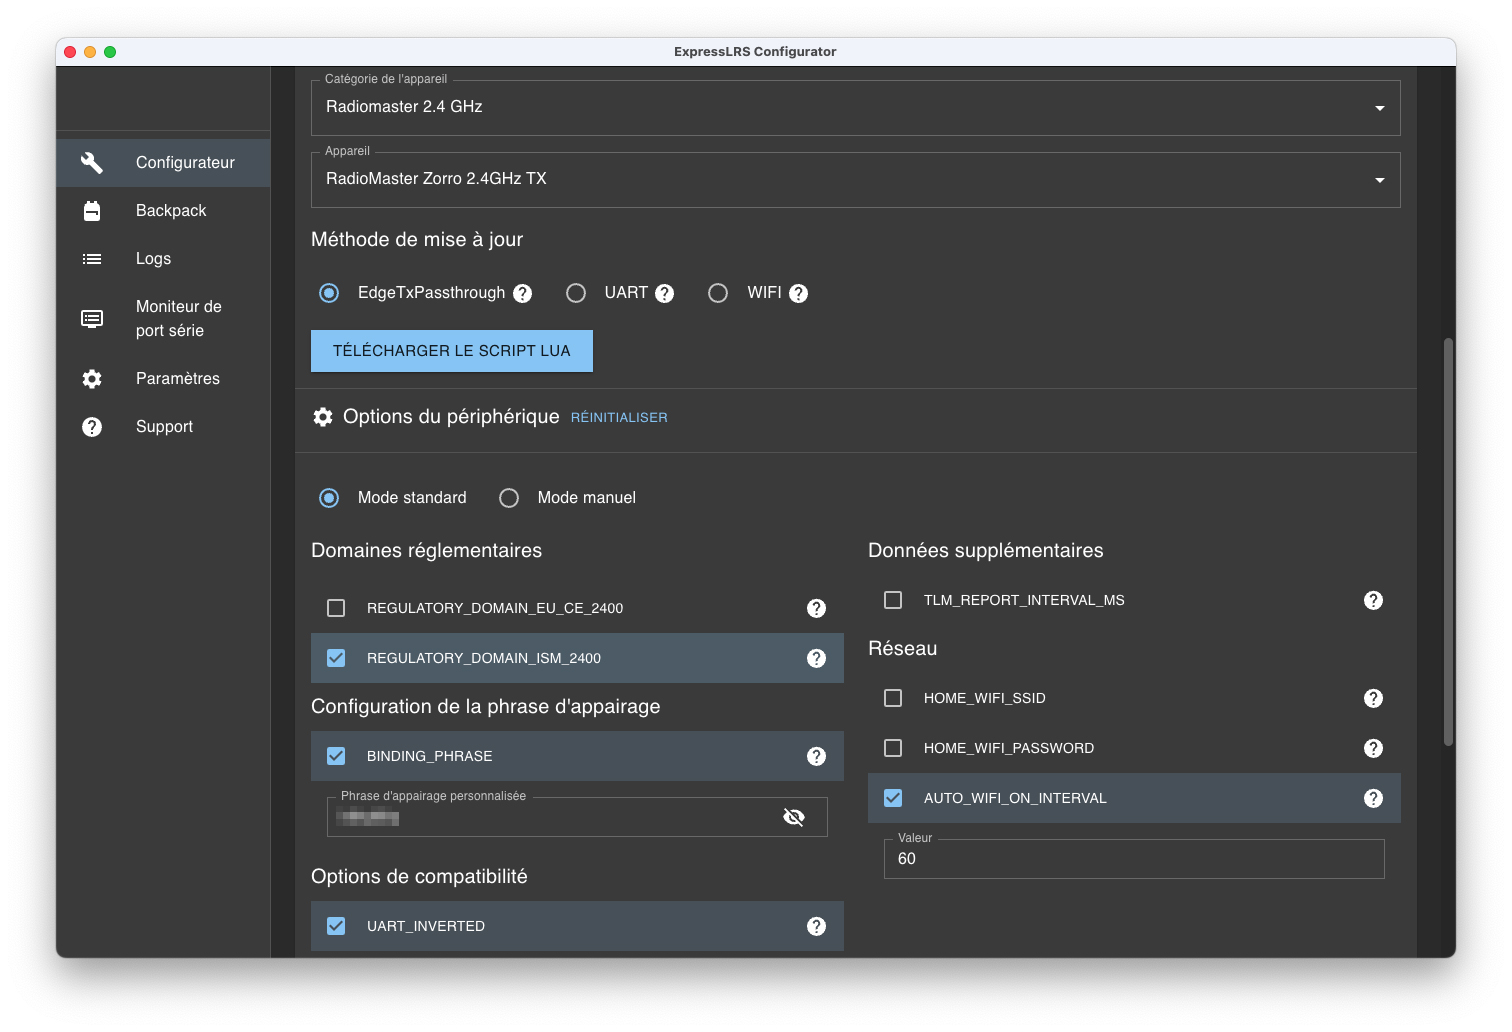Viewport: 1512px width, 1032px height.
Task: Open help for BINDING_PHRASE
Action: click(816, 756)
